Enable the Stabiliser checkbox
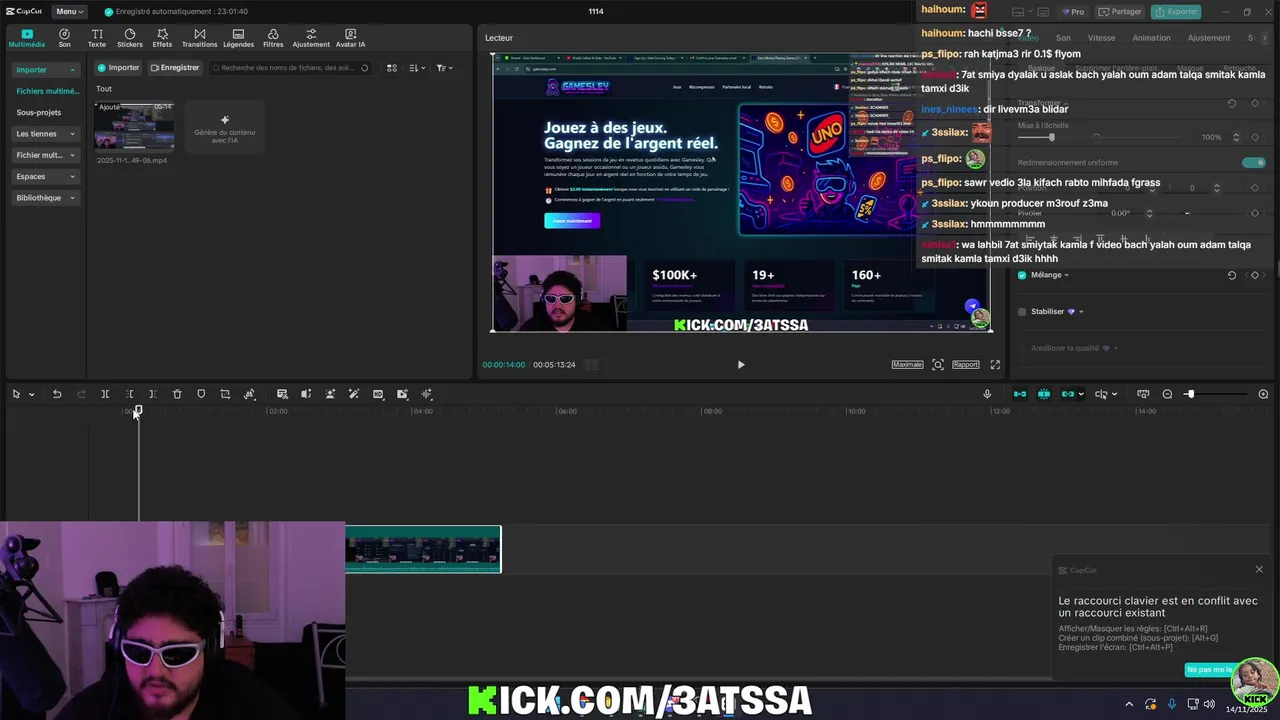1280x720 pixels. pos(1022,312)
